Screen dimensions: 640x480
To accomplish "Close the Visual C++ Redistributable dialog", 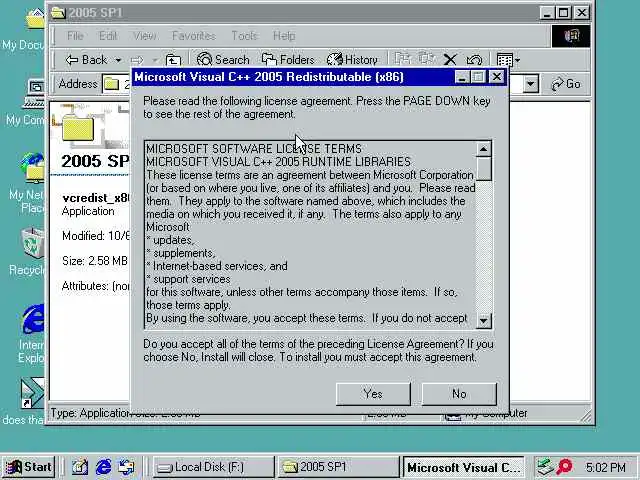I will [497, 77].
